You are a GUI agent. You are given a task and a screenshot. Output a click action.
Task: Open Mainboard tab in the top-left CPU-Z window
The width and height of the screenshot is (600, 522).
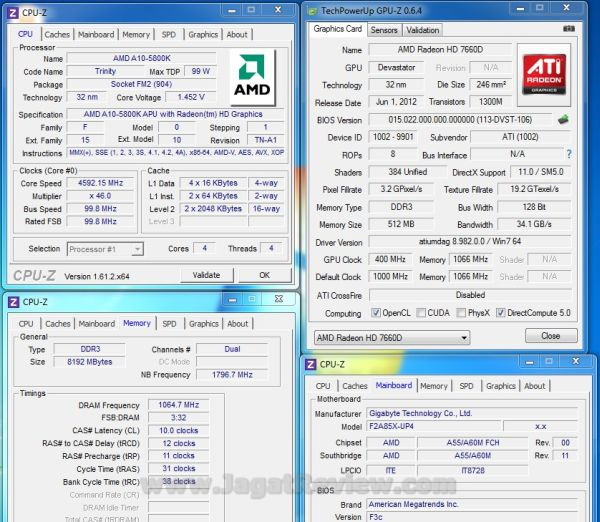point(96,34)
